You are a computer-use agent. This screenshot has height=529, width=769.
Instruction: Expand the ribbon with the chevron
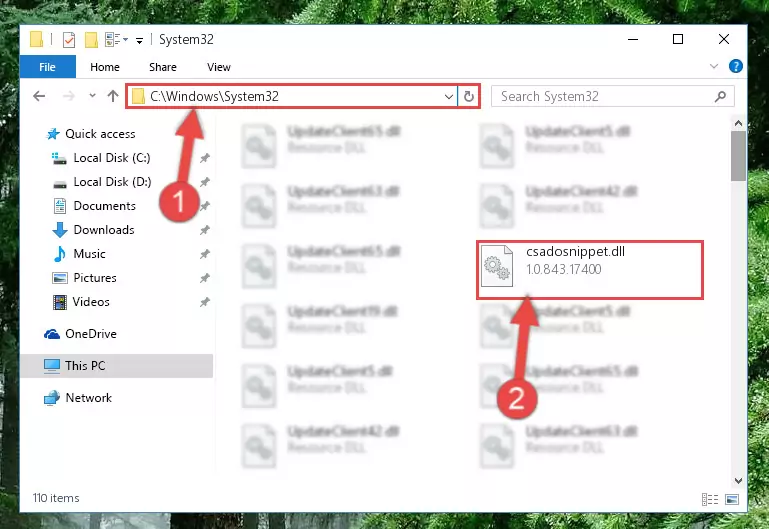coord(714,66)
